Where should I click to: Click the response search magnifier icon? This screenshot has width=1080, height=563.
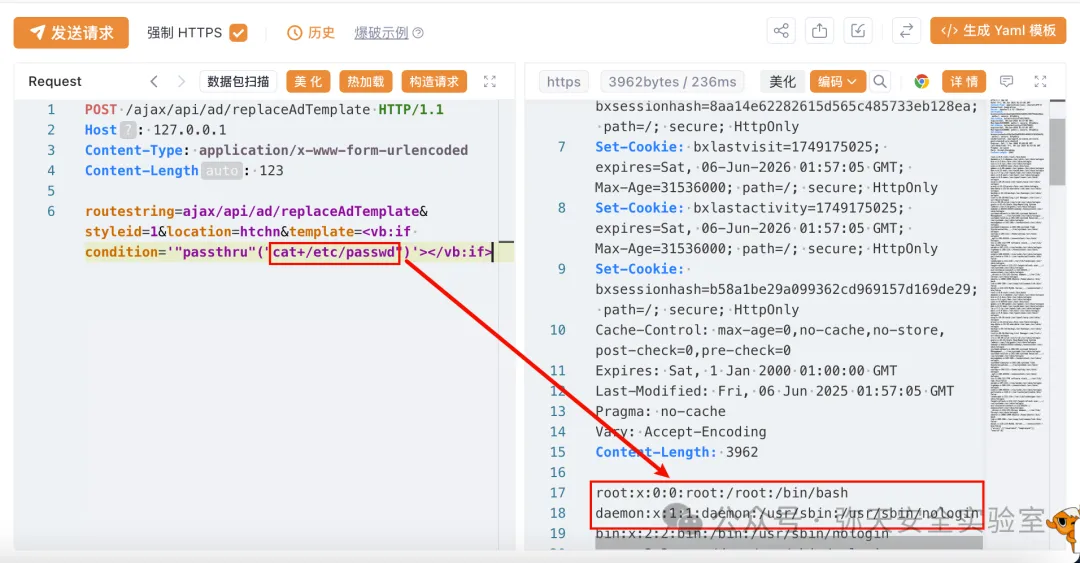pos(880,81)
